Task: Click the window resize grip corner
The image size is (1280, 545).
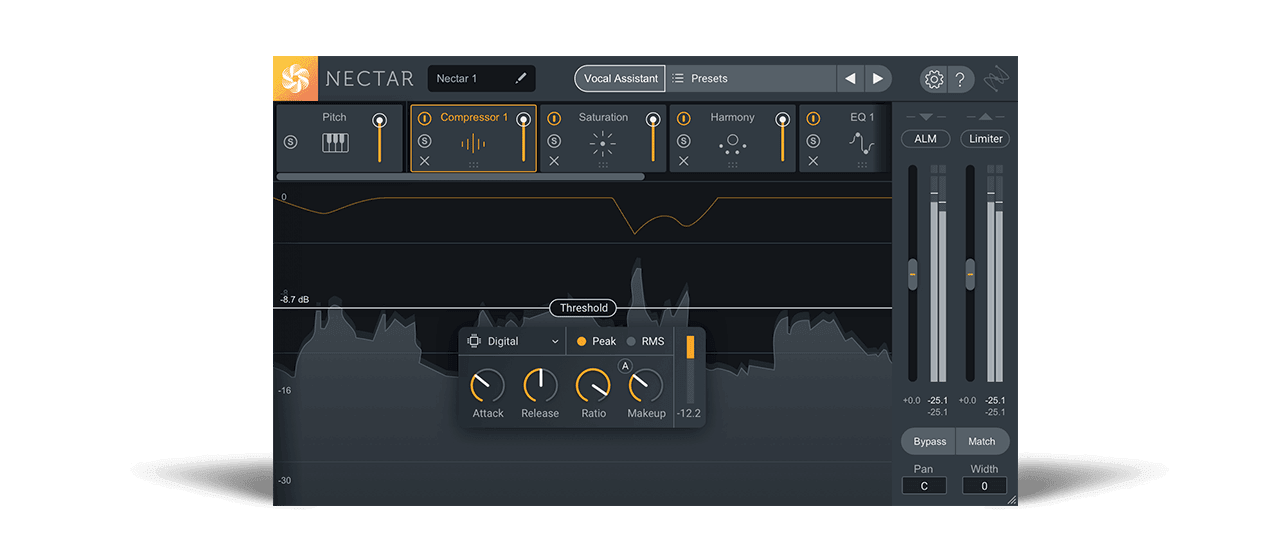Action: pyautogui.click(x=1011, y=499)
